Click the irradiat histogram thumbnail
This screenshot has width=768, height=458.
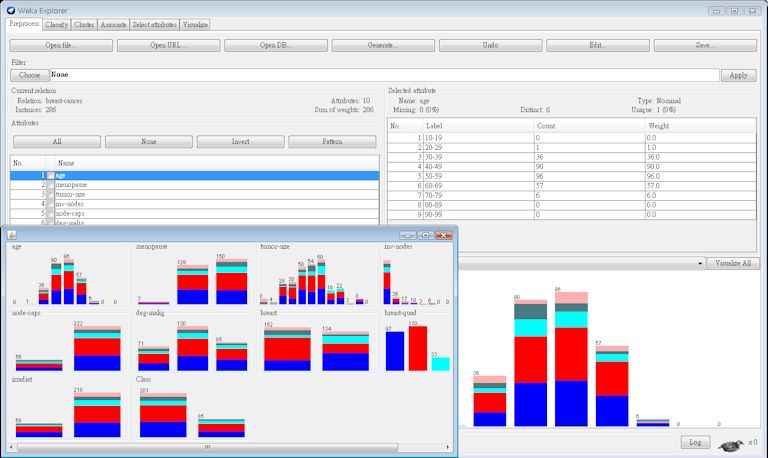69,408
